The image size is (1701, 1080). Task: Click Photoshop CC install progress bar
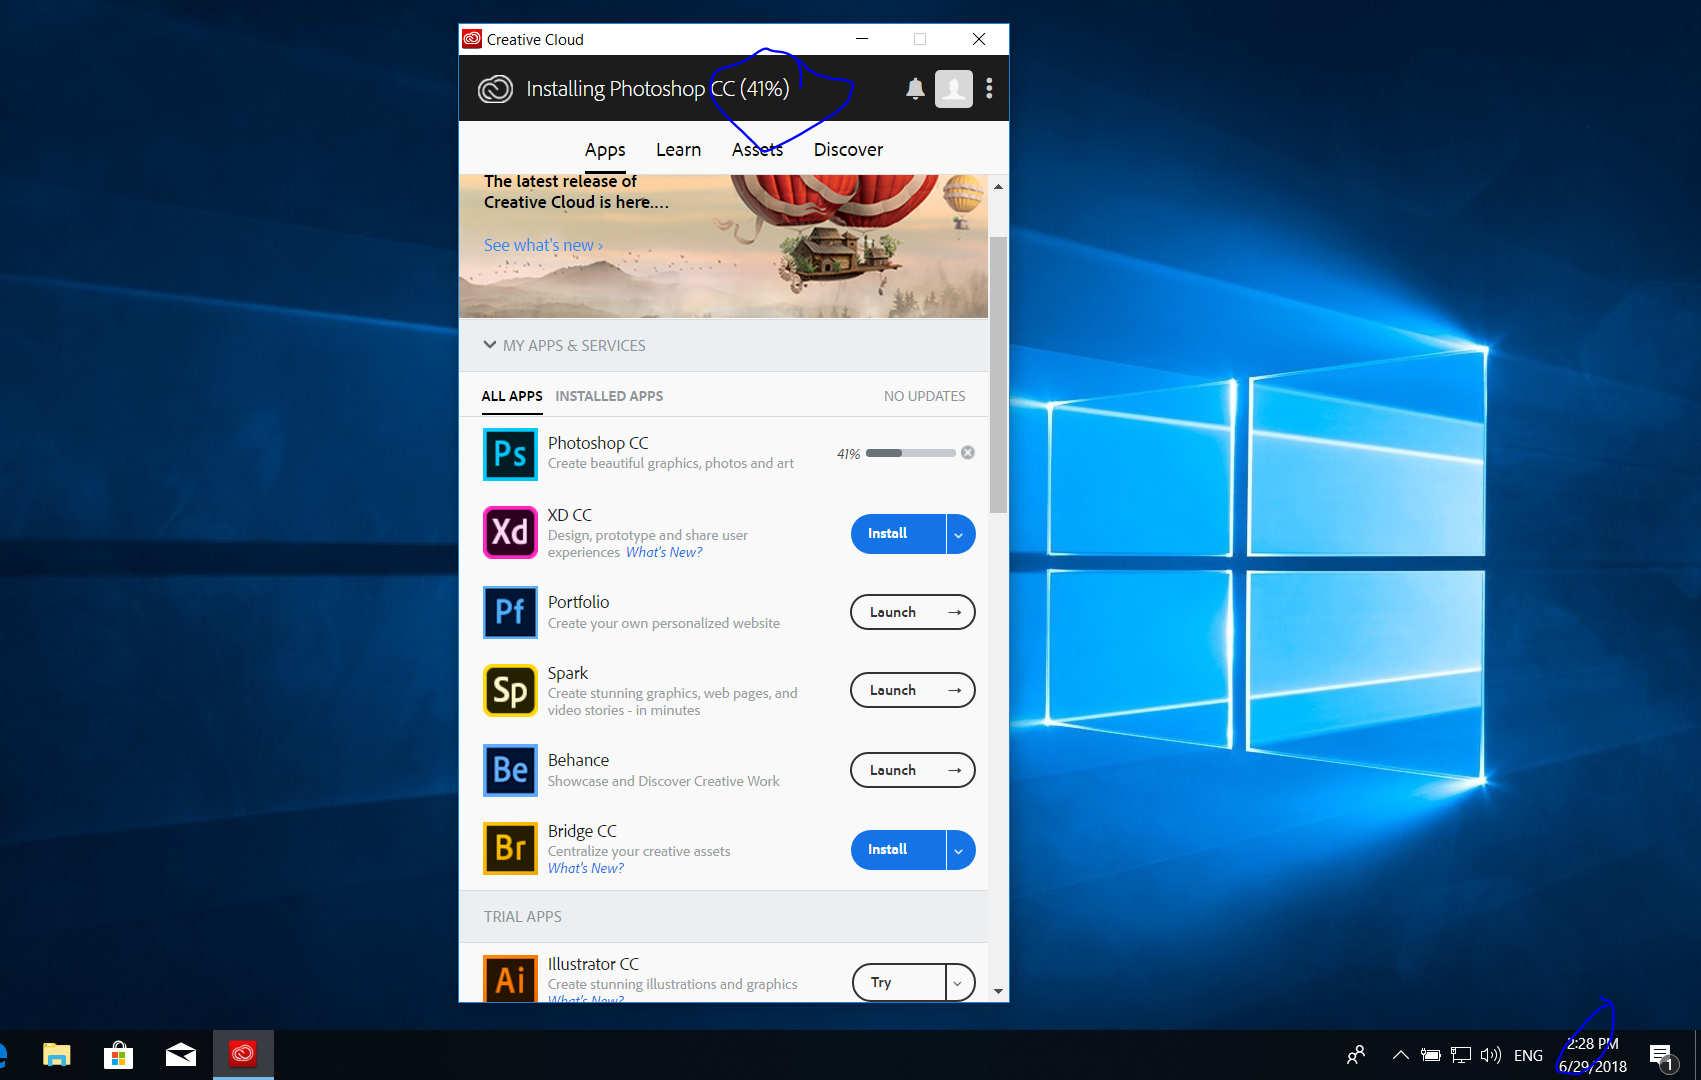pyautogui.click(x=911, y=453)
